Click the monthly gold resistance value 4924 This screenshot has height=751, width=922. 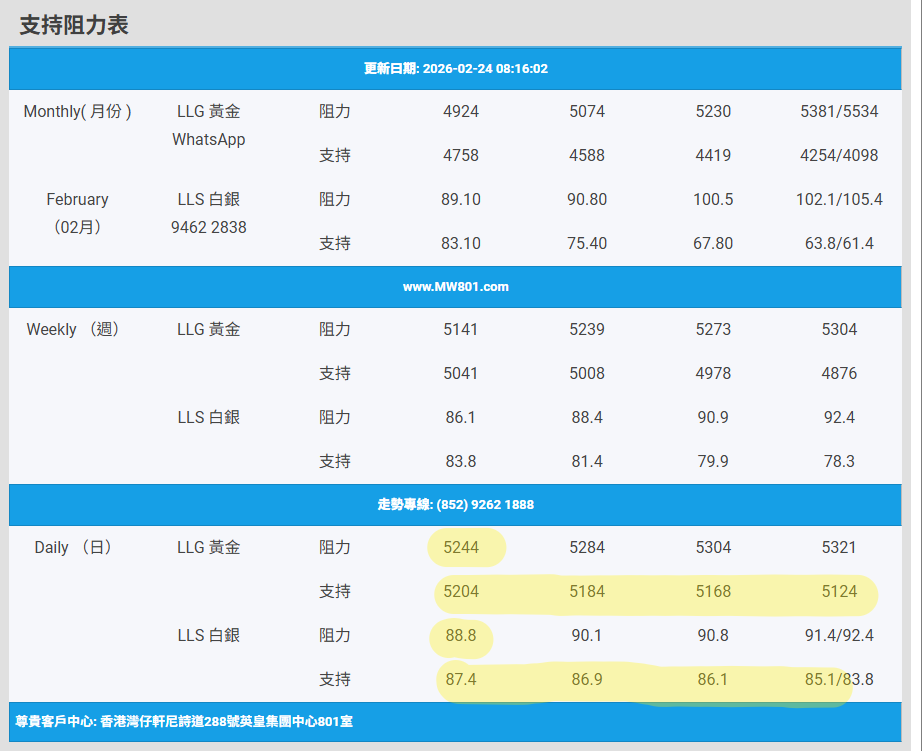[x=461, y=112]
